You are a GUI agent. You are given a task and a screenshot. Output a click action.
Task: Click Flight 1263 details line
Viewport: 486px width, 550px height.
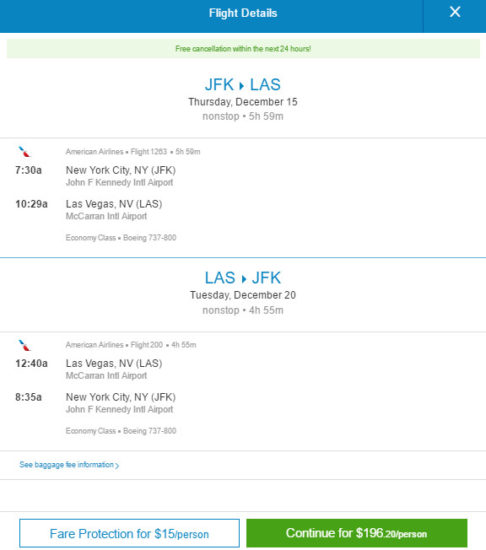pos(133,152)
